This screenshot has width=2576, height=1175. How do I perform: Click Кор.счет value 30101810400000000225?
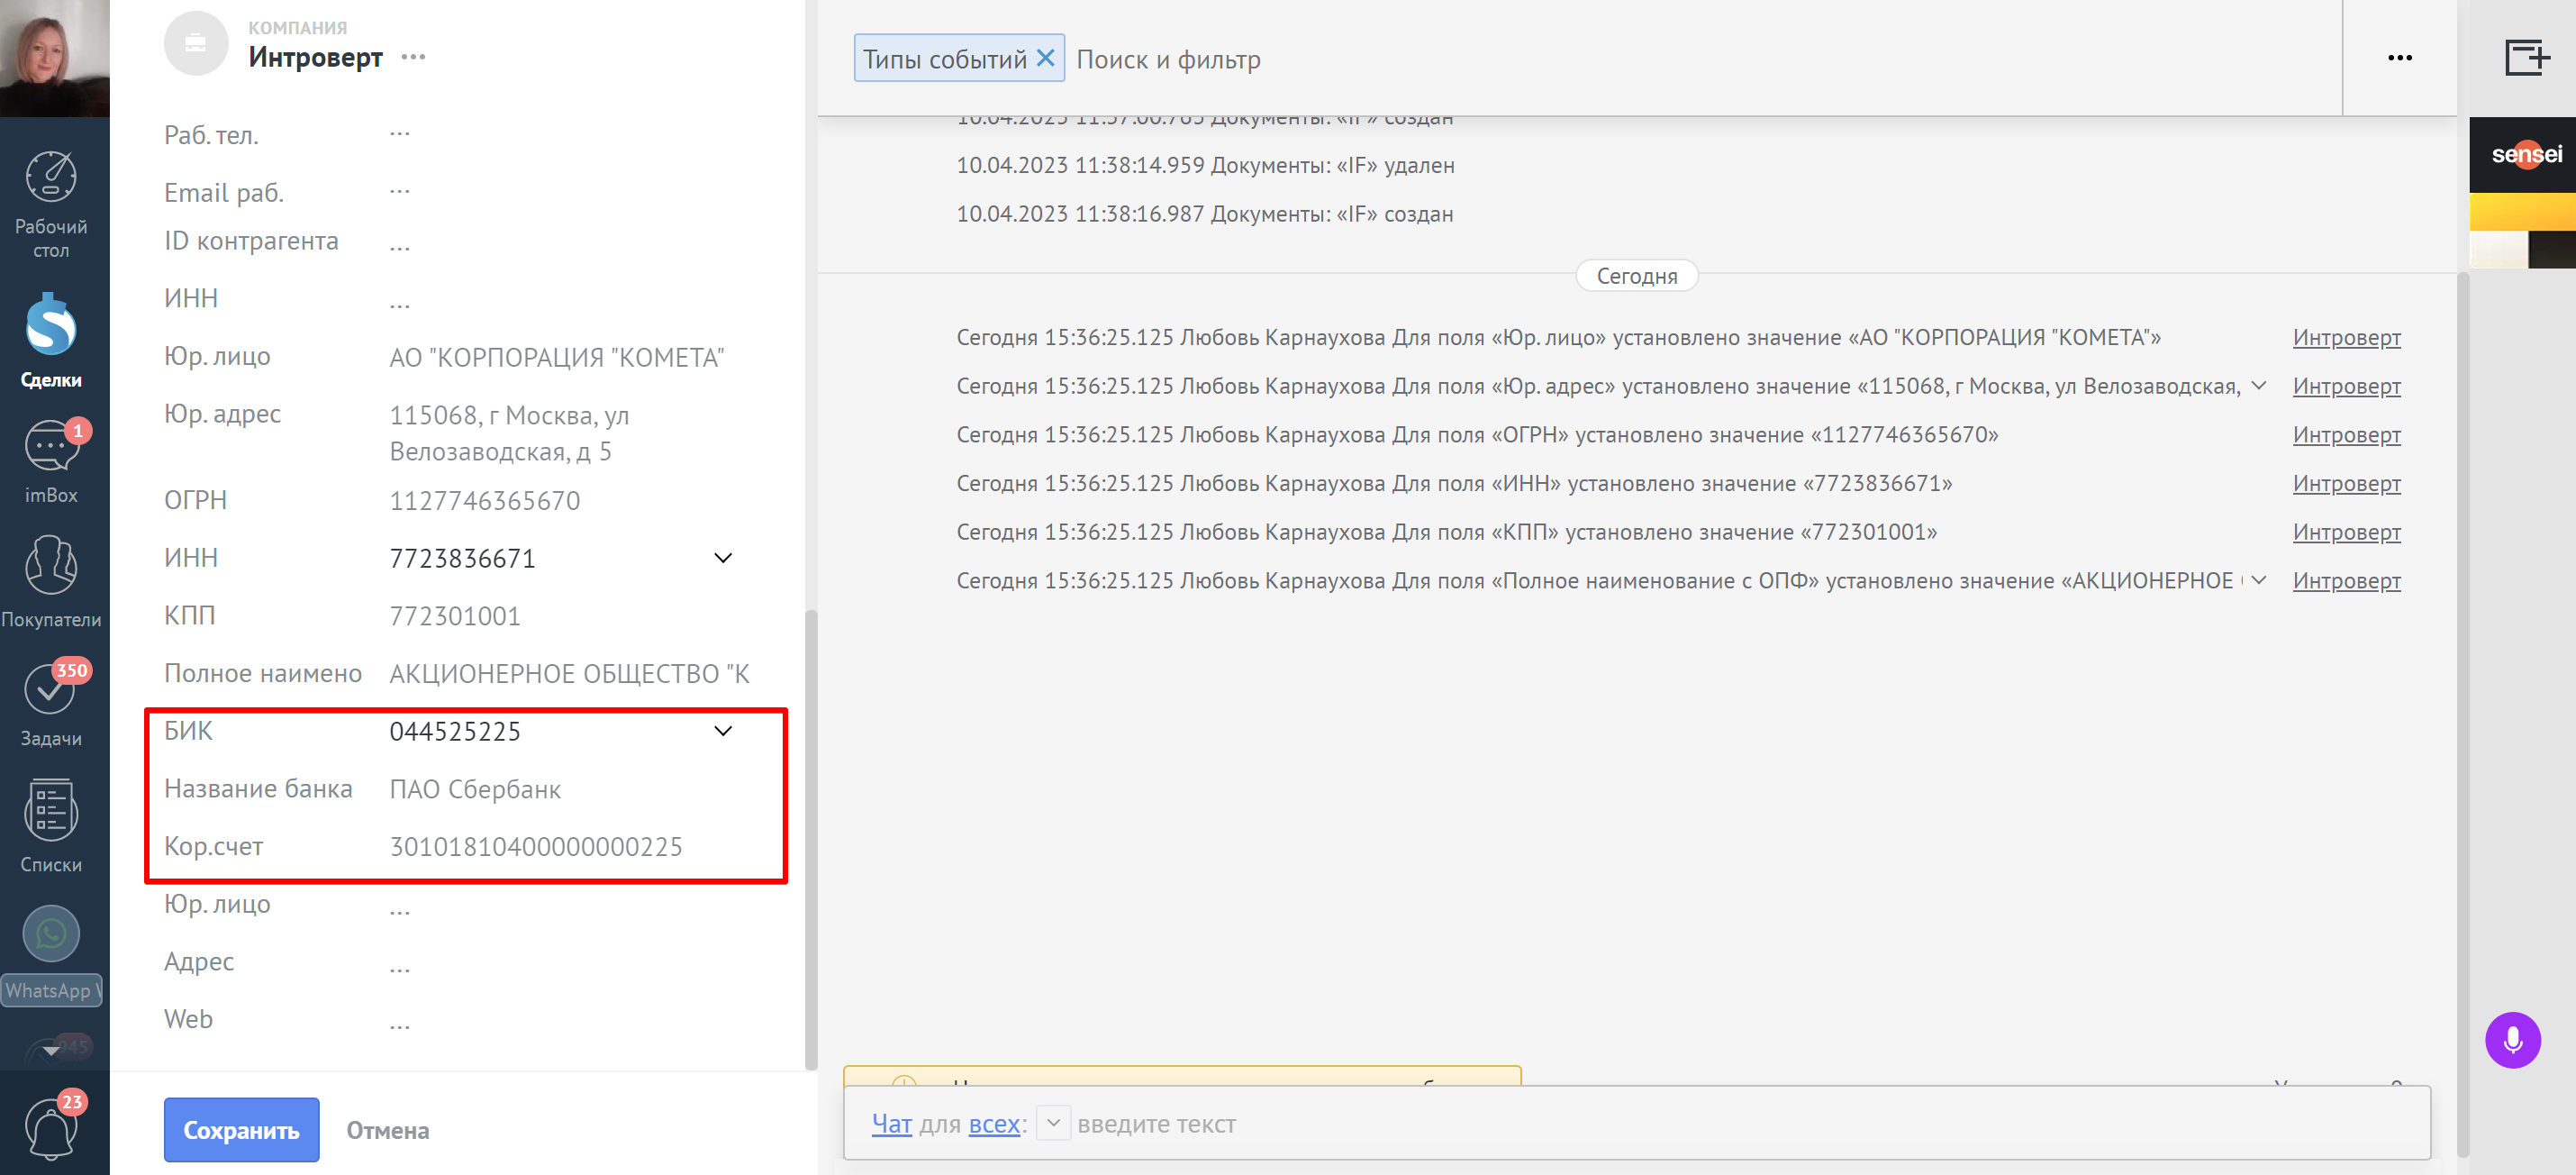536,847
